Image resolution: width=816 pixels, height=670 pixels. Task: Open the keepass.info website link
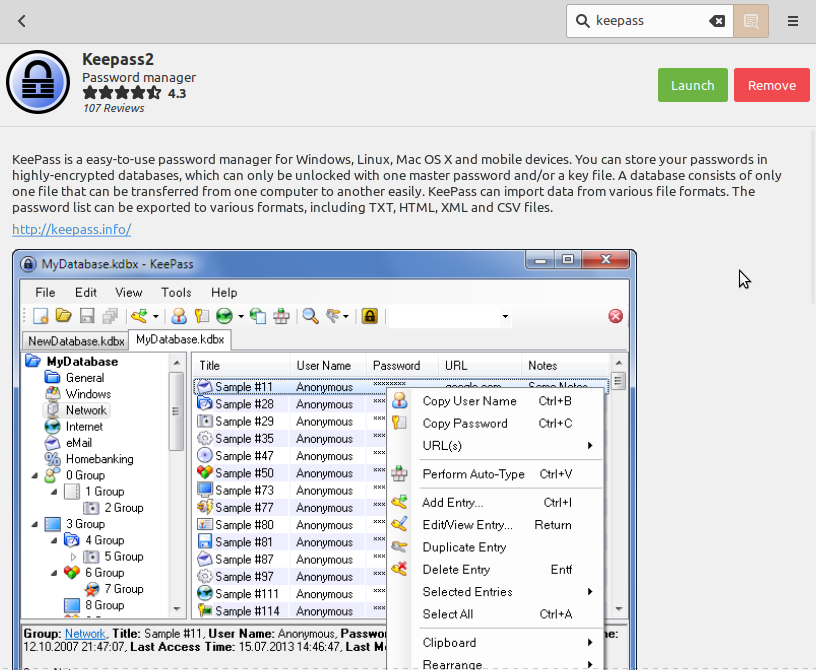(71, 229)
